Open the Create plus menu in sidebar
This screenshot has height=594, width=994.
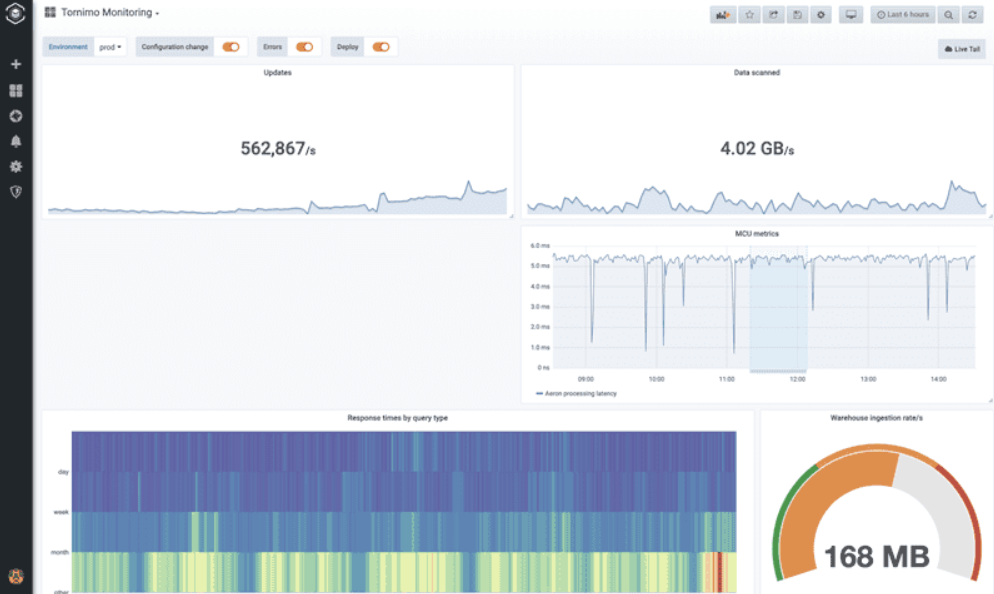point(16,64)
